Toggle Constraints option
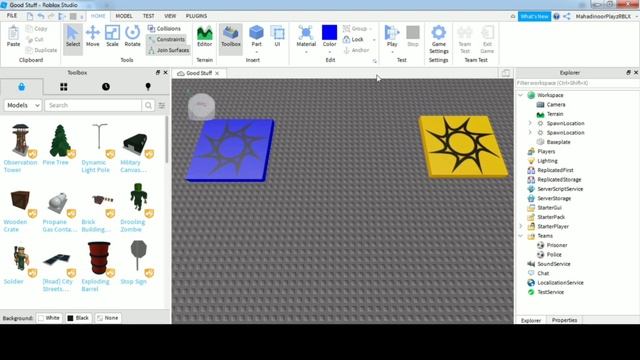This screenshot has width=640, height=360. (x=167, y=39)
